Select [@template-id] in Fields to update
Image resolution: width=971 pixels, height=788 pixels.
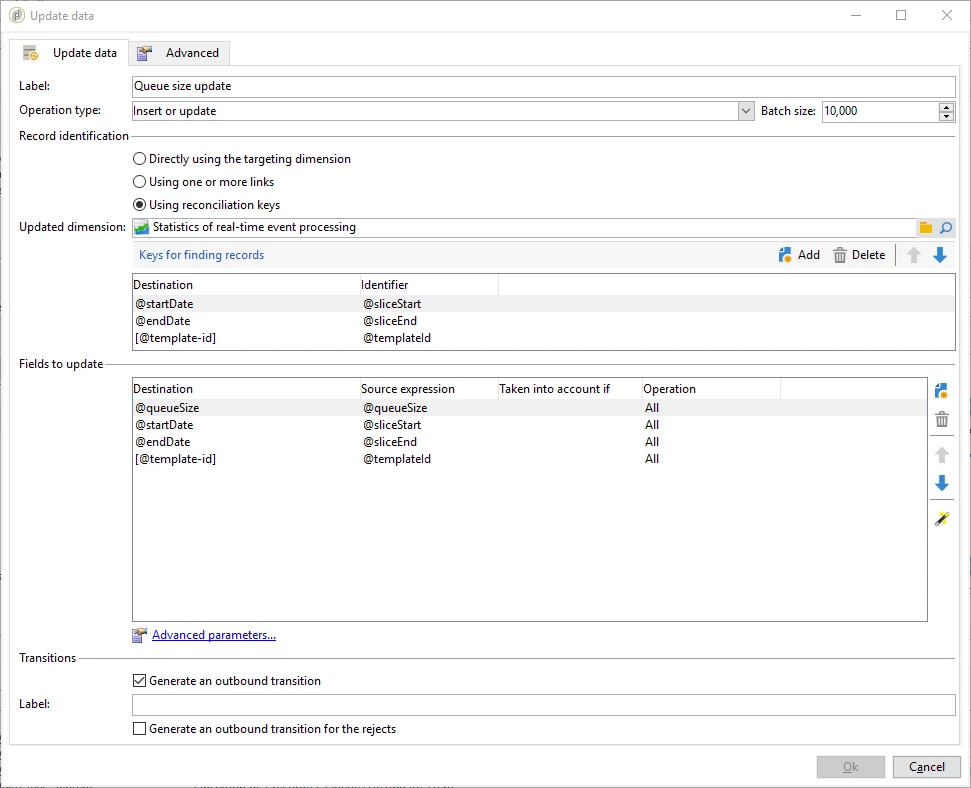tap(529, 459)
